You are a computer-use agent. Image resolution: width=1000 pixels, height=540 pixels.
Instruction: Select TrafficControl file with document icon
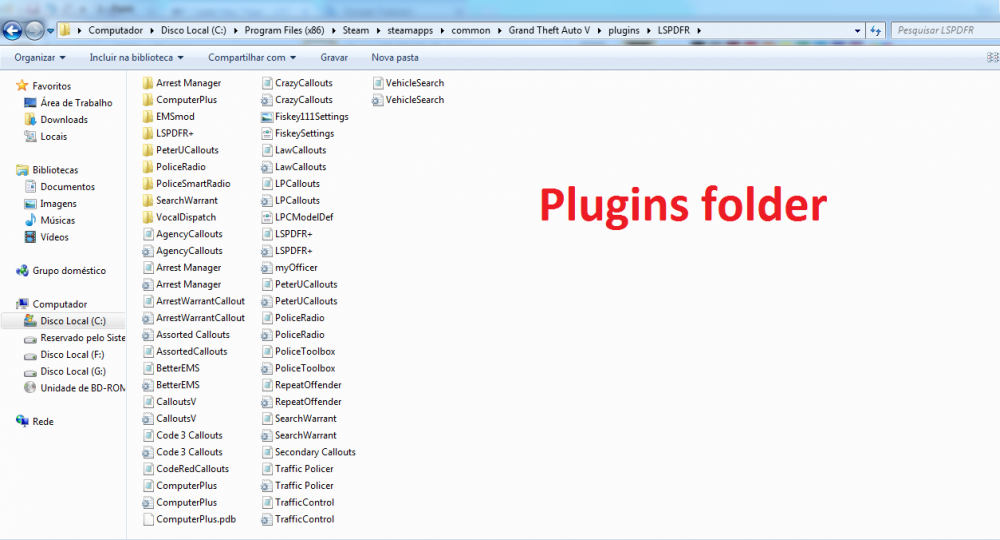(298, 502)
